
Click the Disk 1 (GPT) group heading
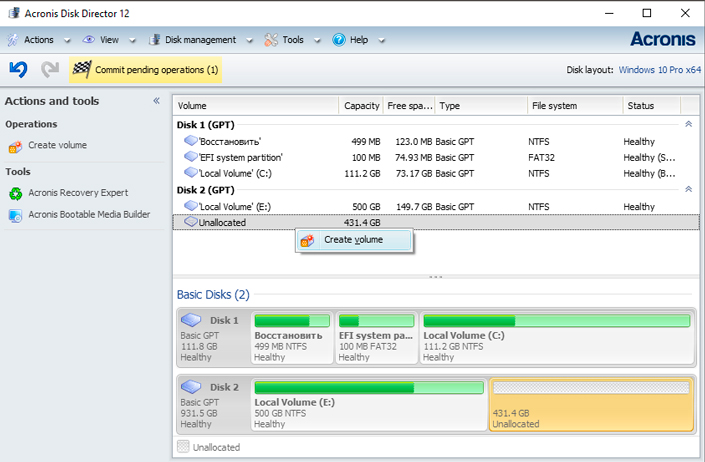pyautogui.click(x=205, y=125)
